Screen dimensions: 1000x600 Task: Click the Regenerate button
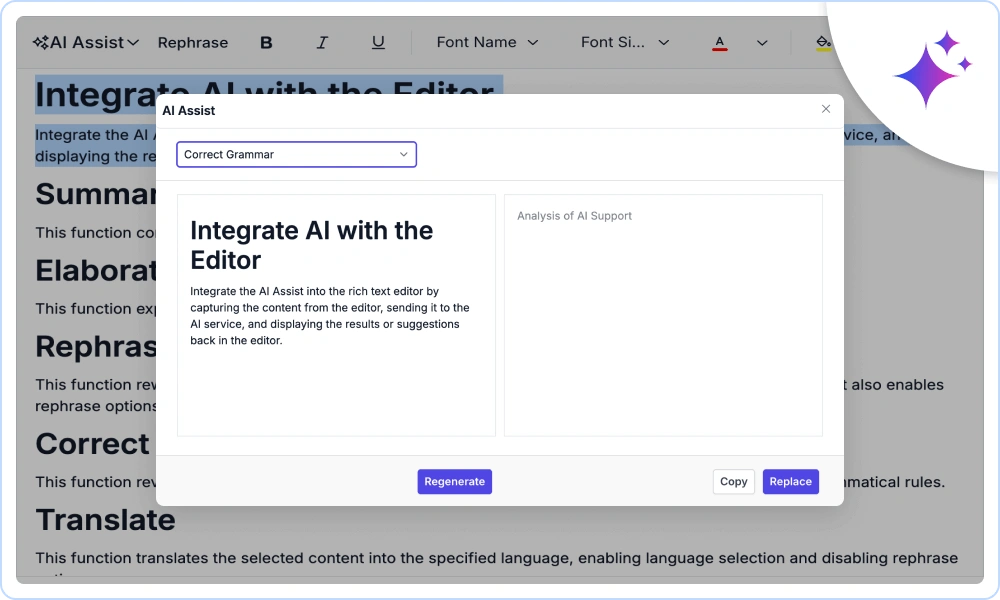[454, 481]
